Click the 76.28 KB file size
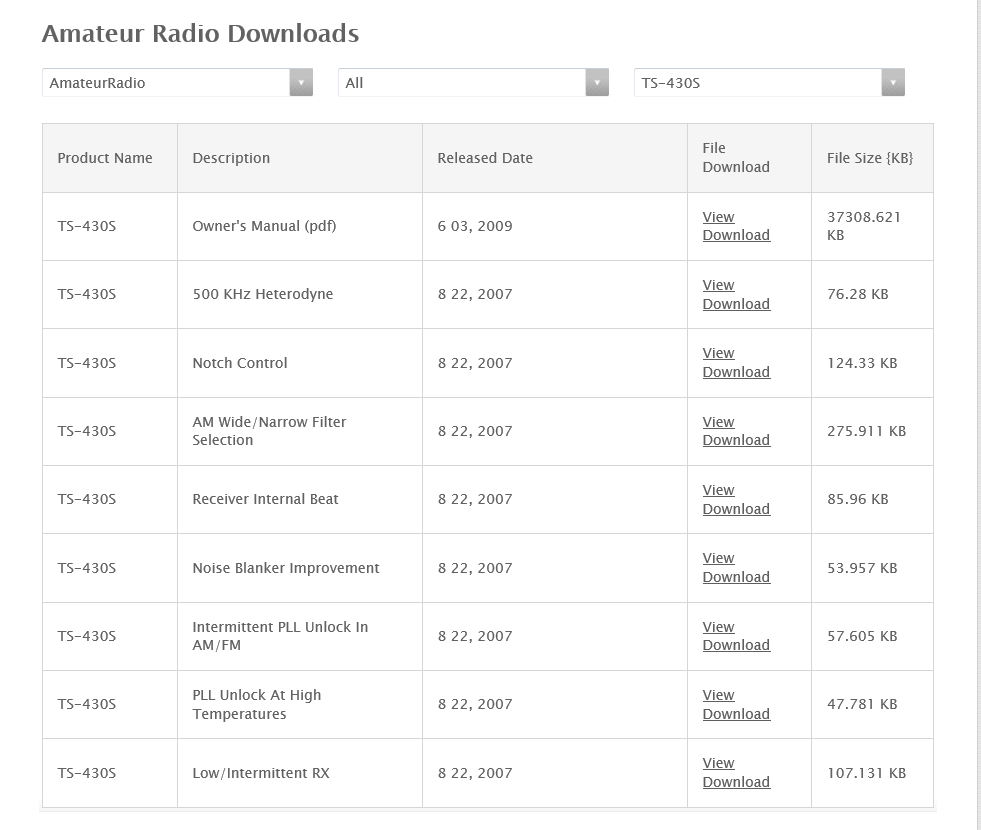 click(x=858, y=295)
